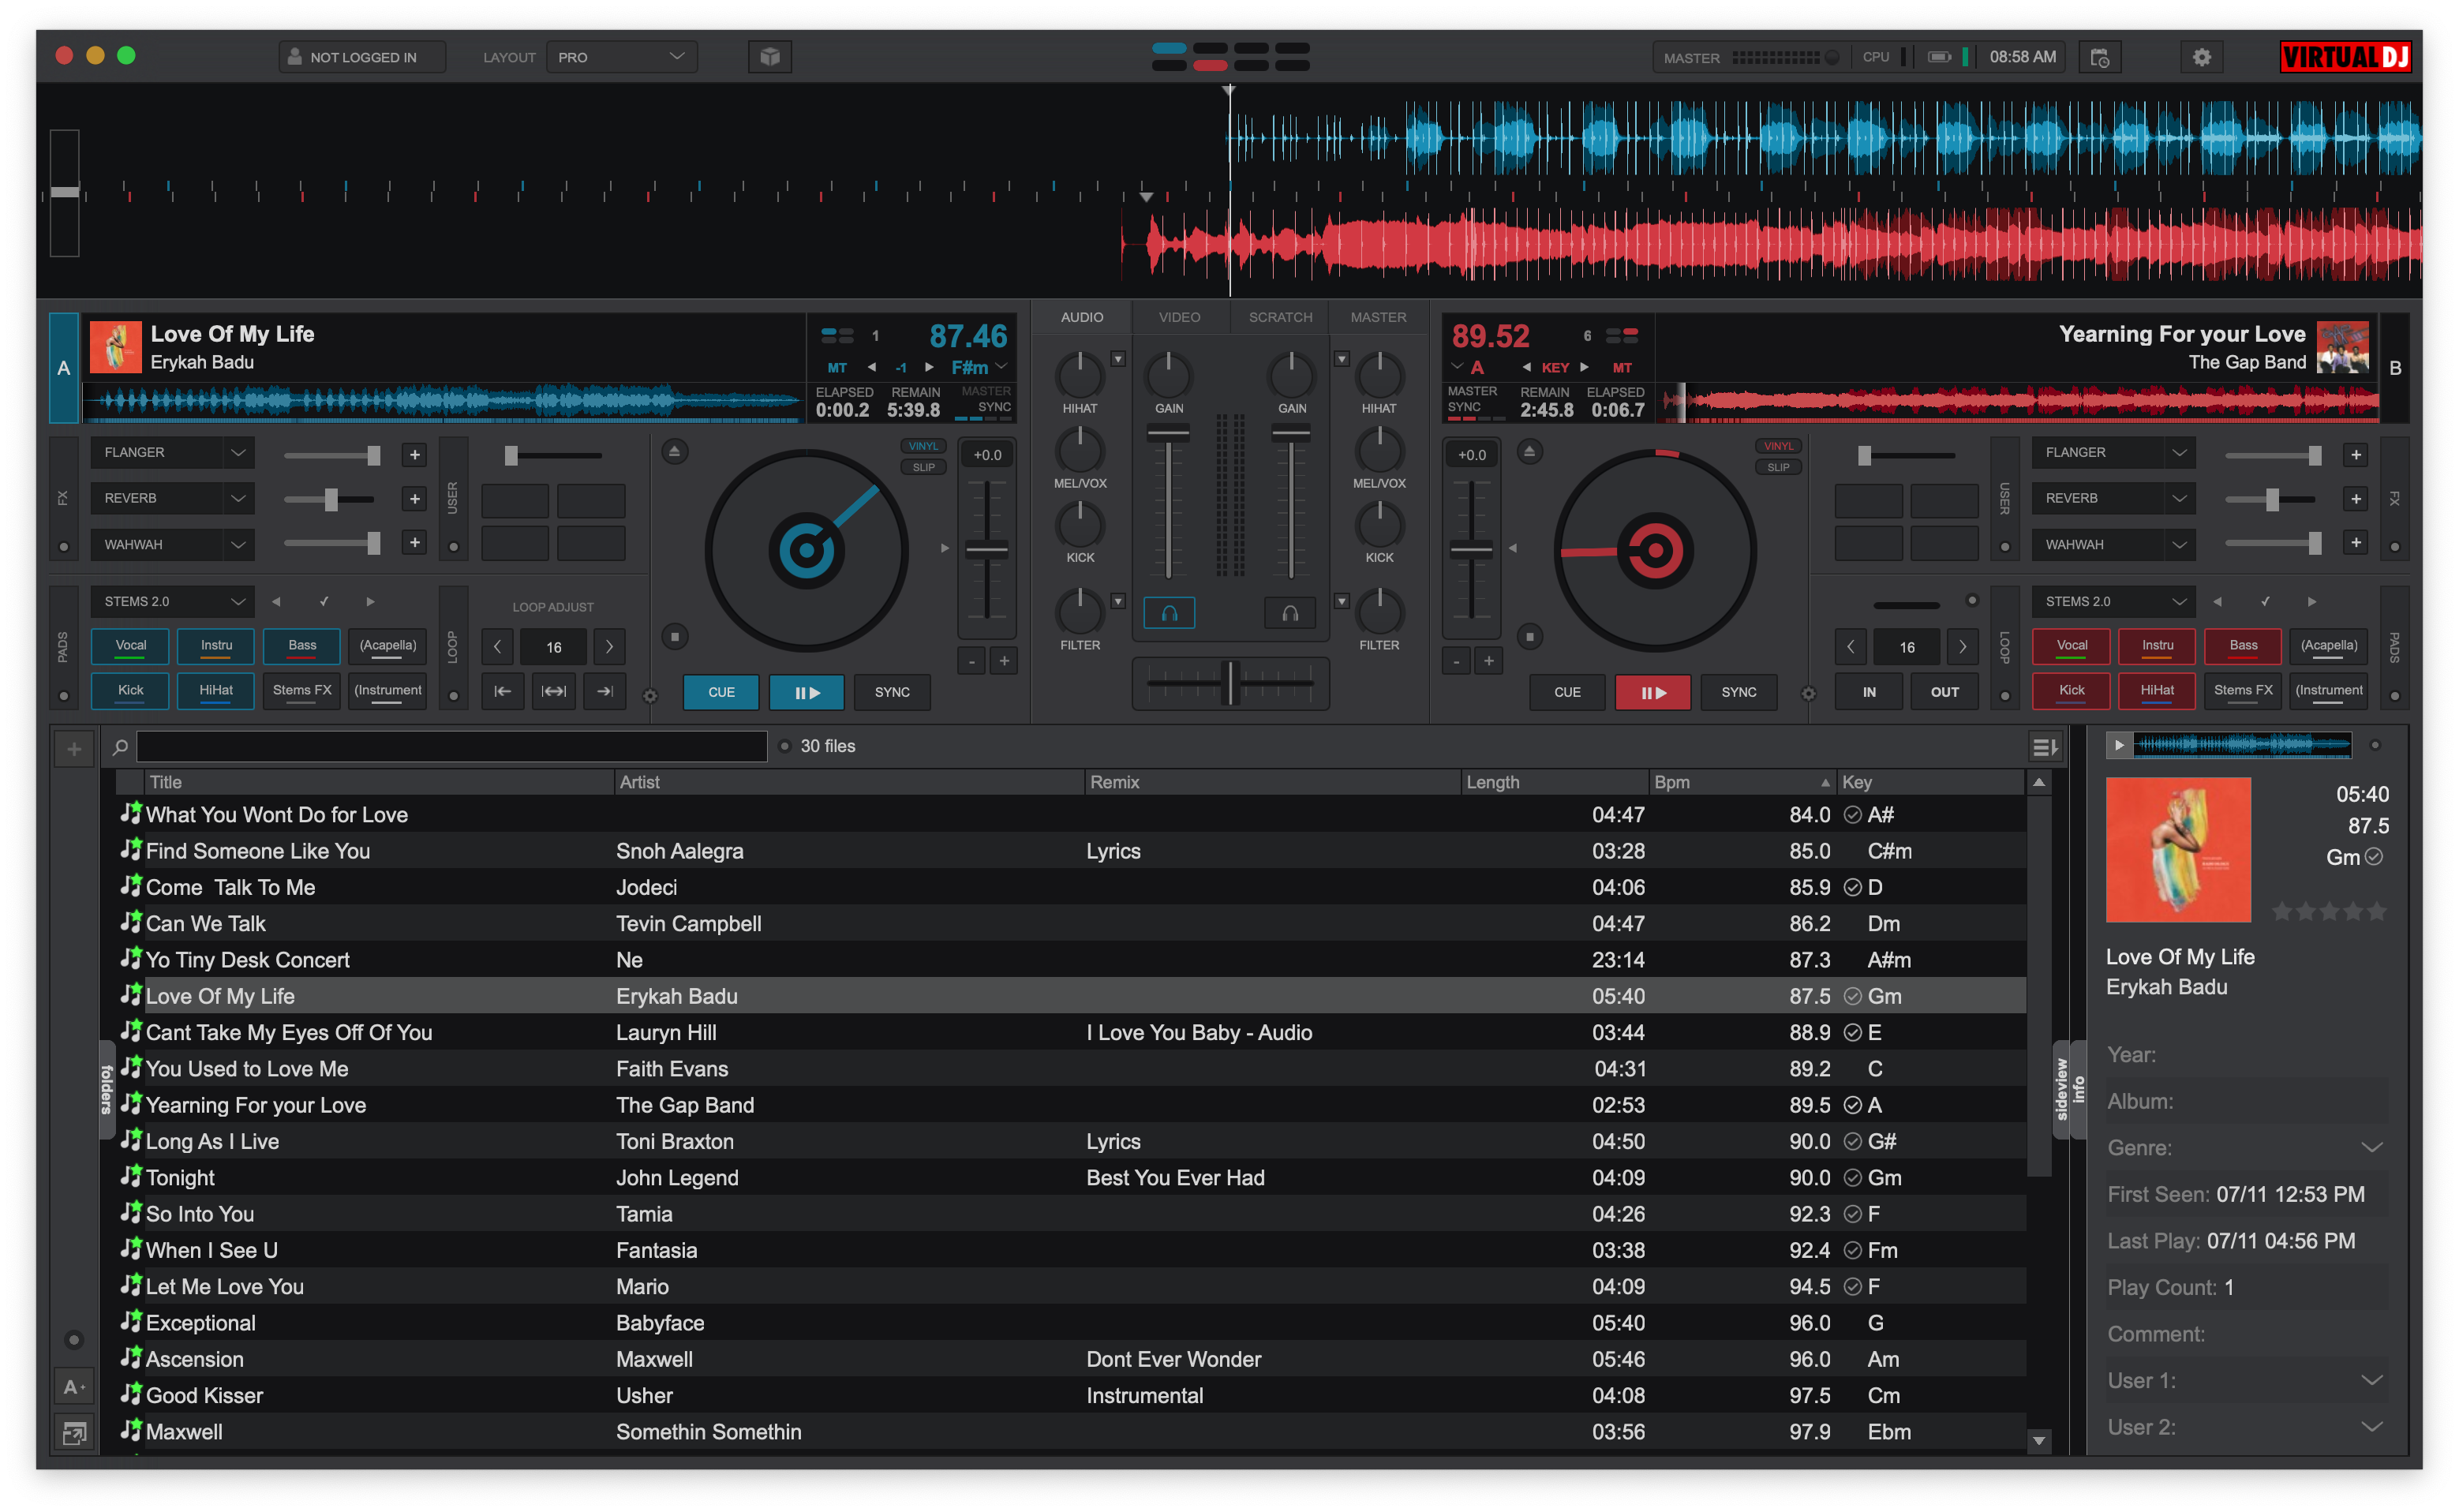Switch to the VIDEO mixer tab

[1179, 317]
